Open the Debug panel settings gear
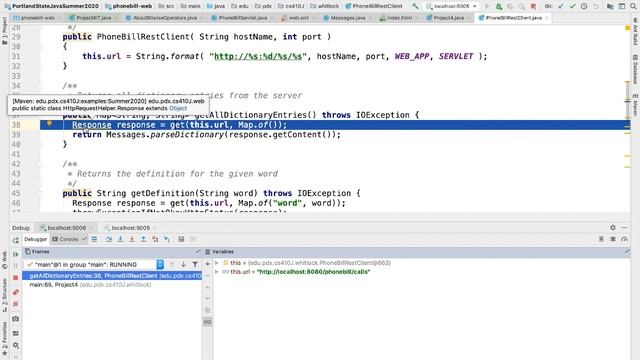Screen dimensions: 640x360 (x=613, y=227)
